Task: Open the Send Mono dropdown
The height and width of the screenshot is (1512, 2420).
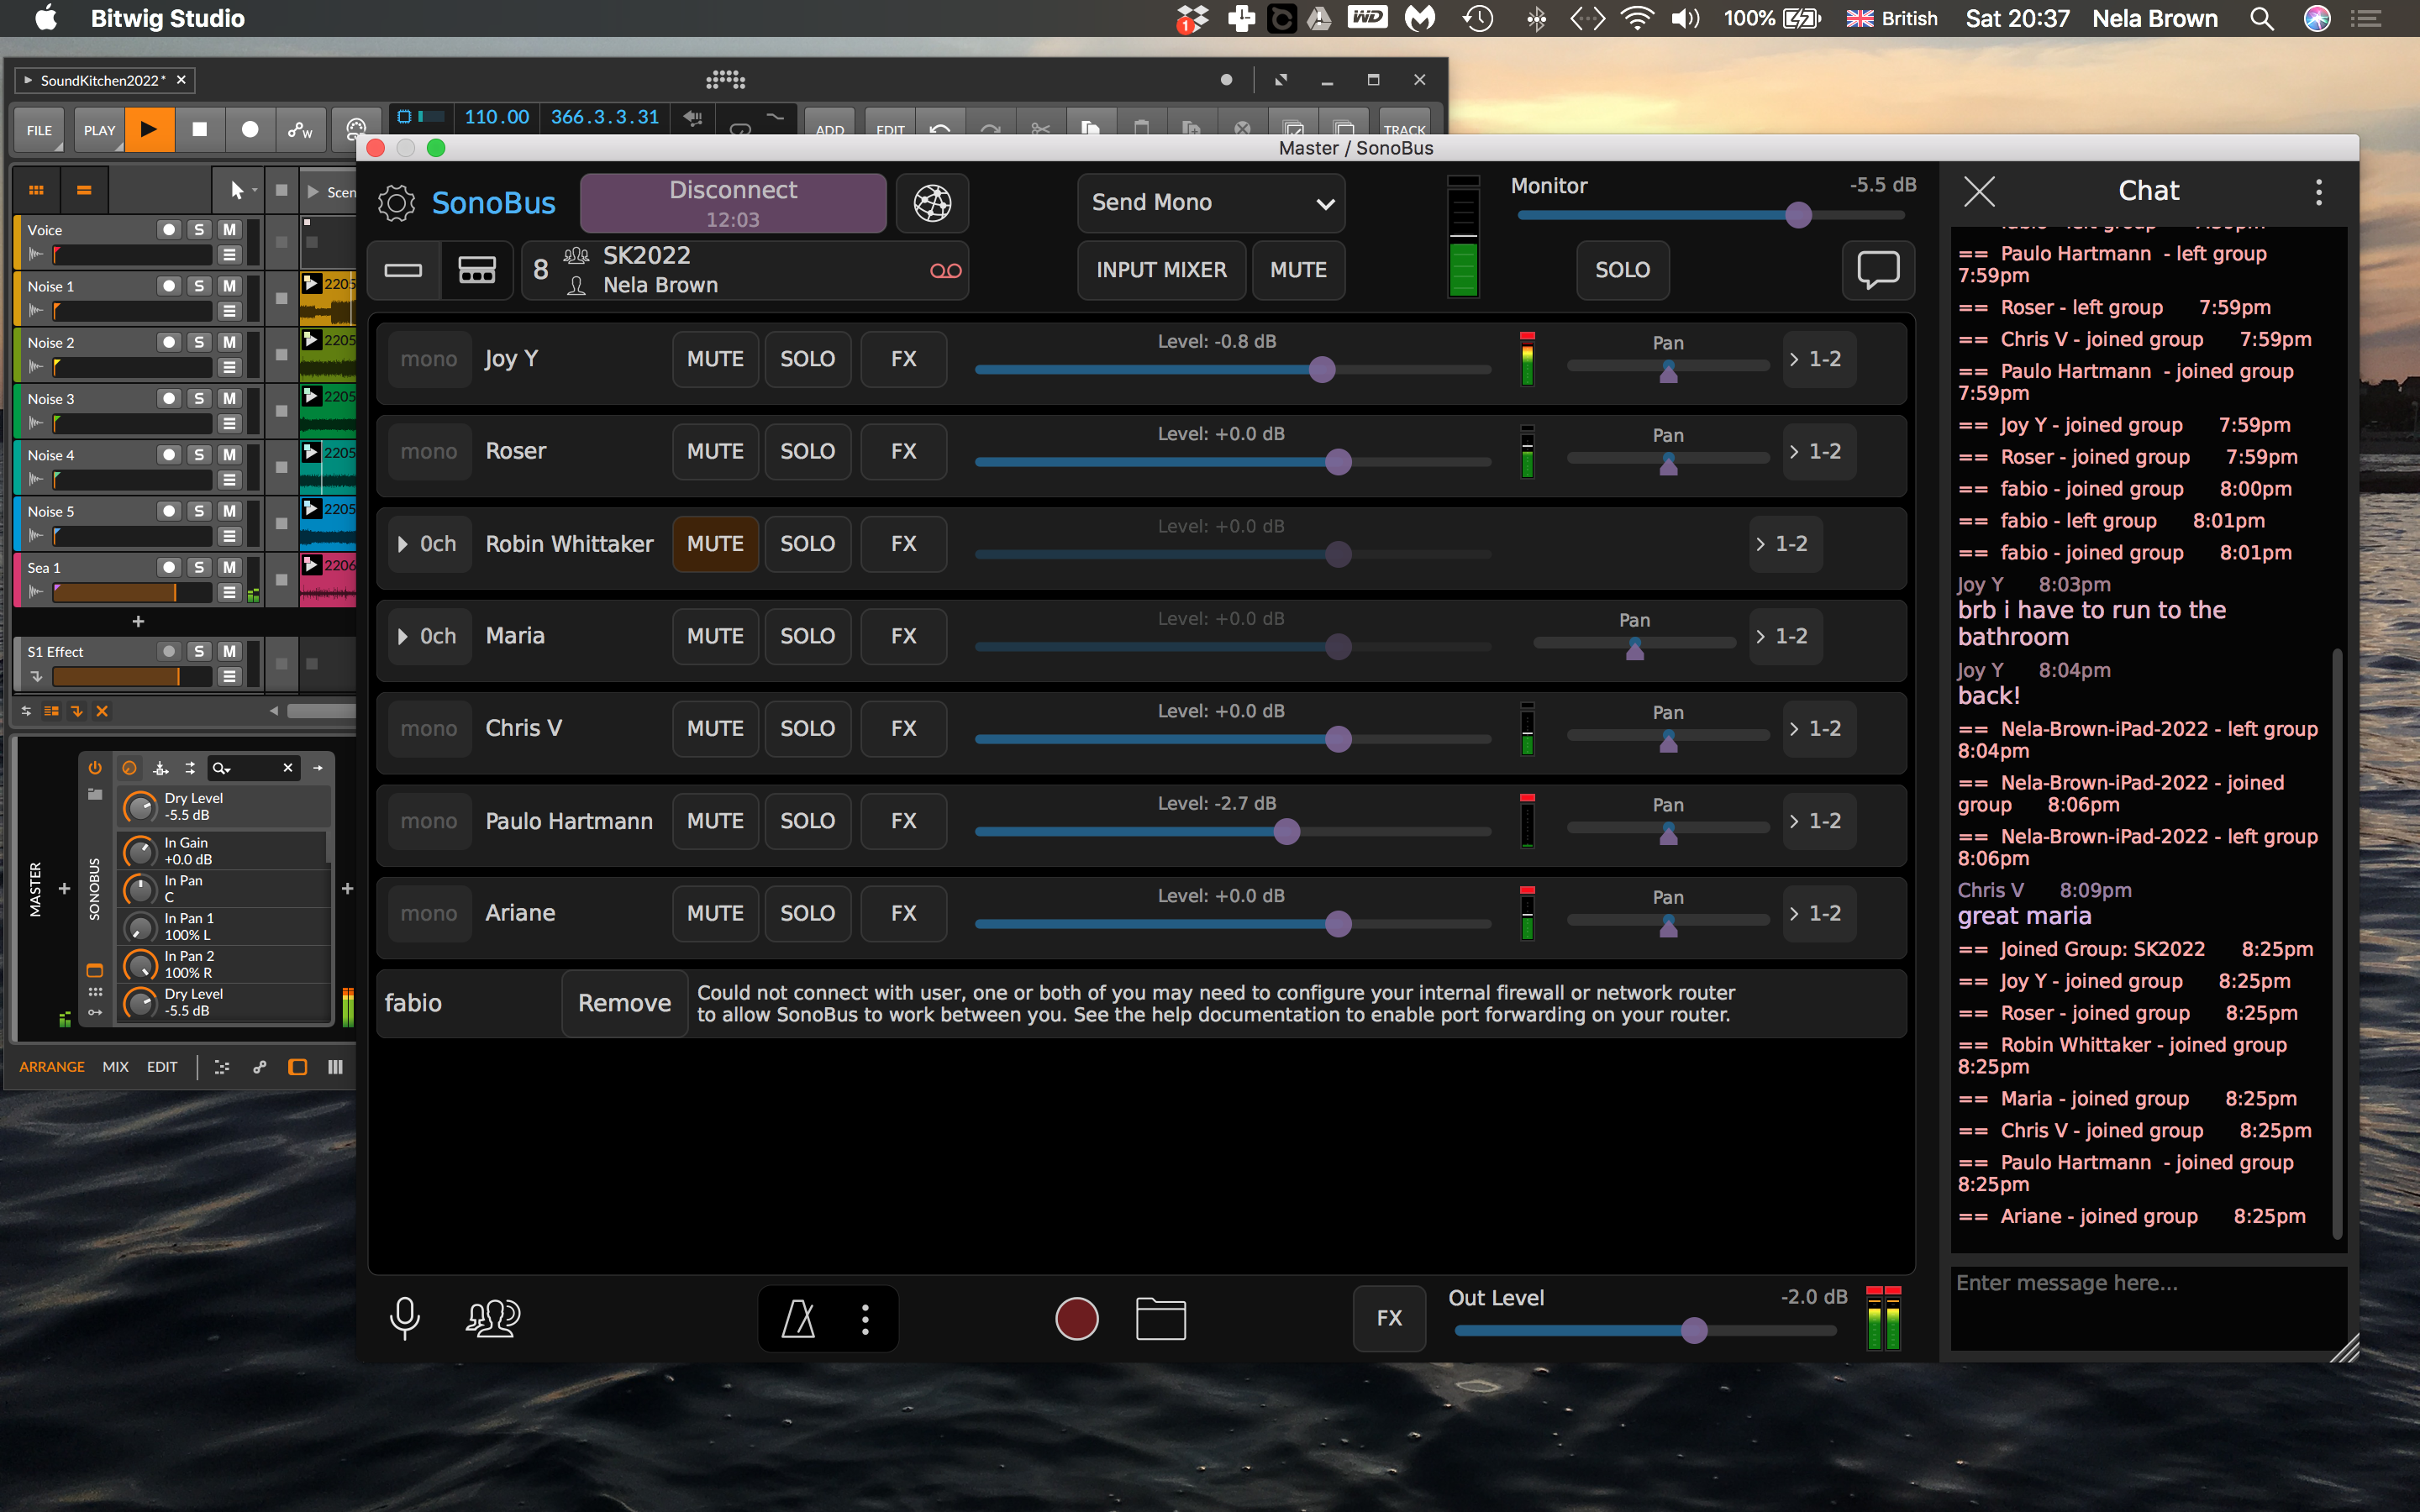Action: pyautogui.click(x=1210, y=203)
